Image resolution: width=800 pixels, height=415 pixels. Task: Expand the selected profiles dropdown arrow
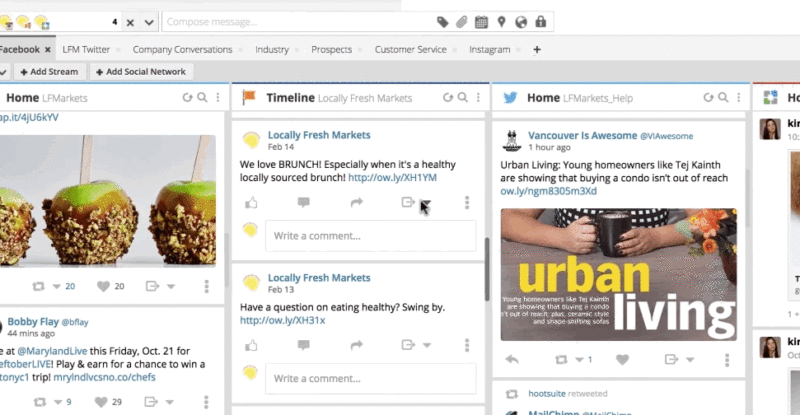point(149,21)
